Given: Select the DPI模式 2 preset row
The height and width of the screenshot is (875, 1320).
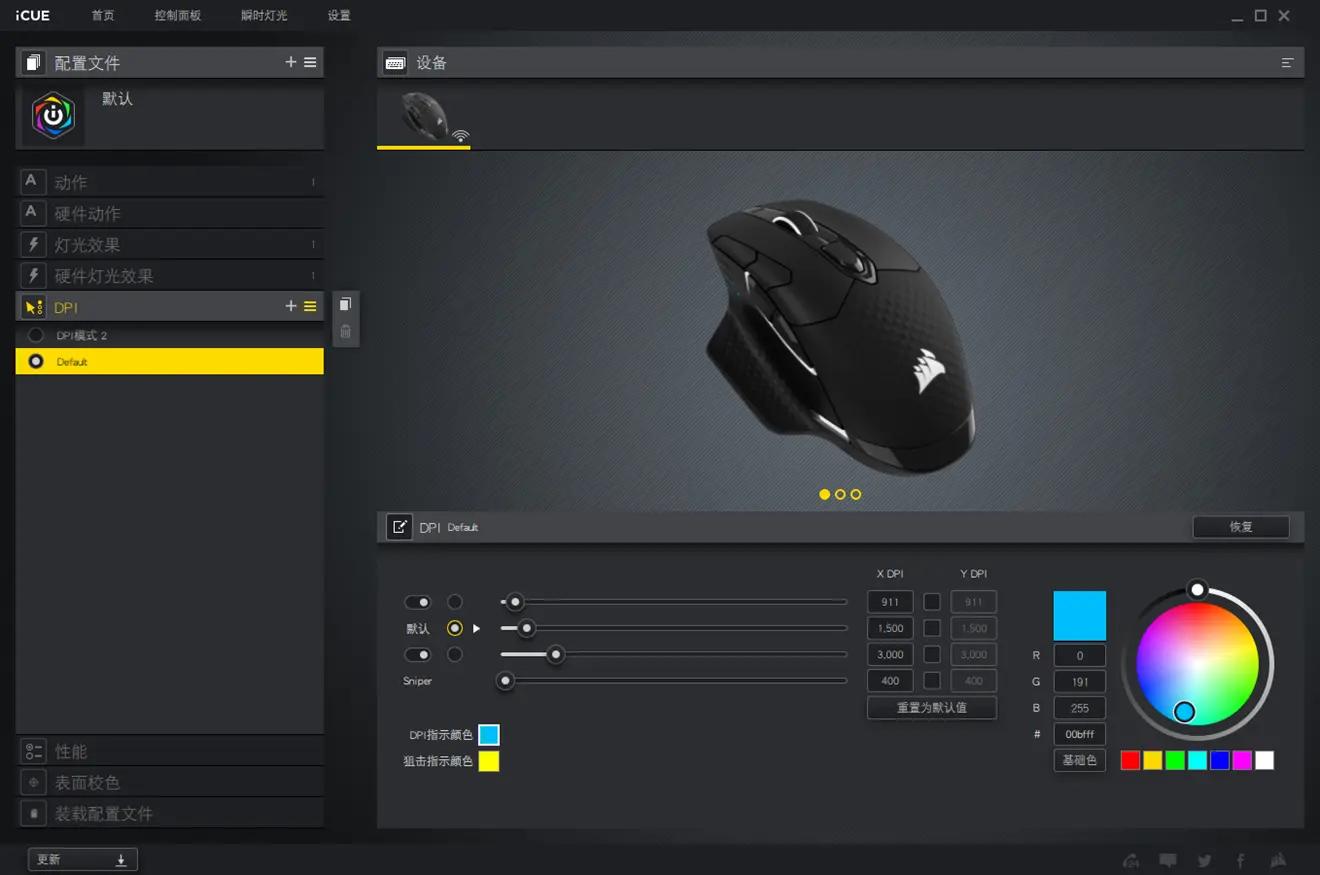Looking at the screenshot, I should [x=170, y=335].
